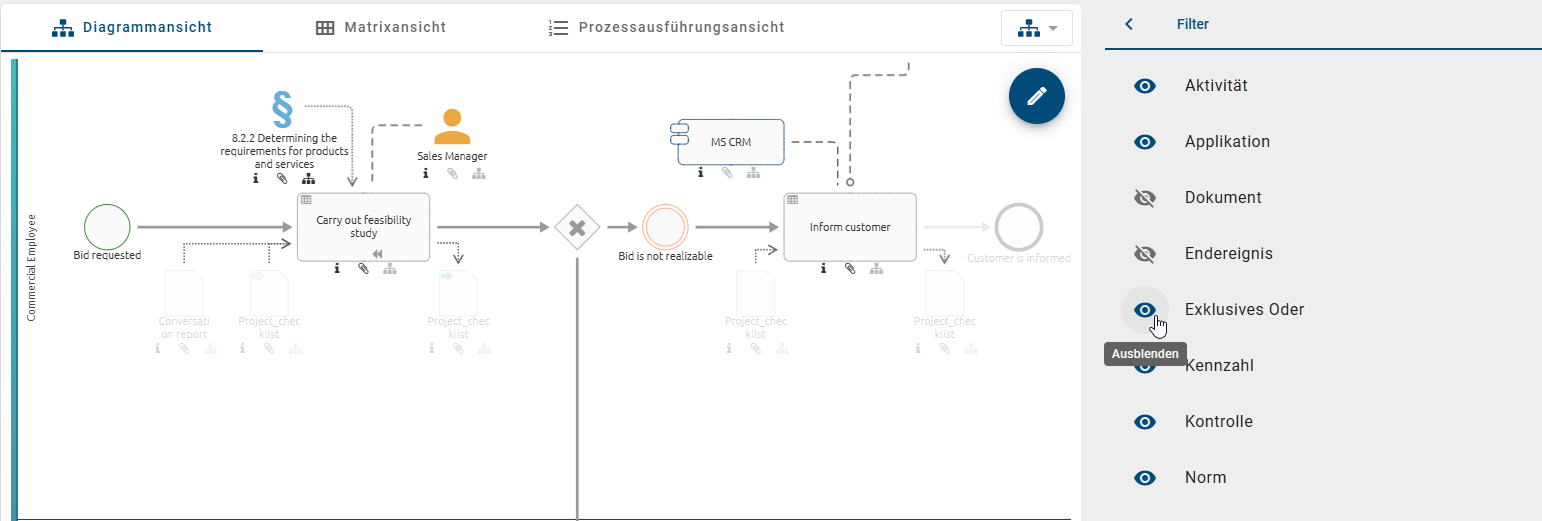The height and width of the screenshot is (521, 1542).
Task: Click the pencil edit floating button
Action: 1037,96
